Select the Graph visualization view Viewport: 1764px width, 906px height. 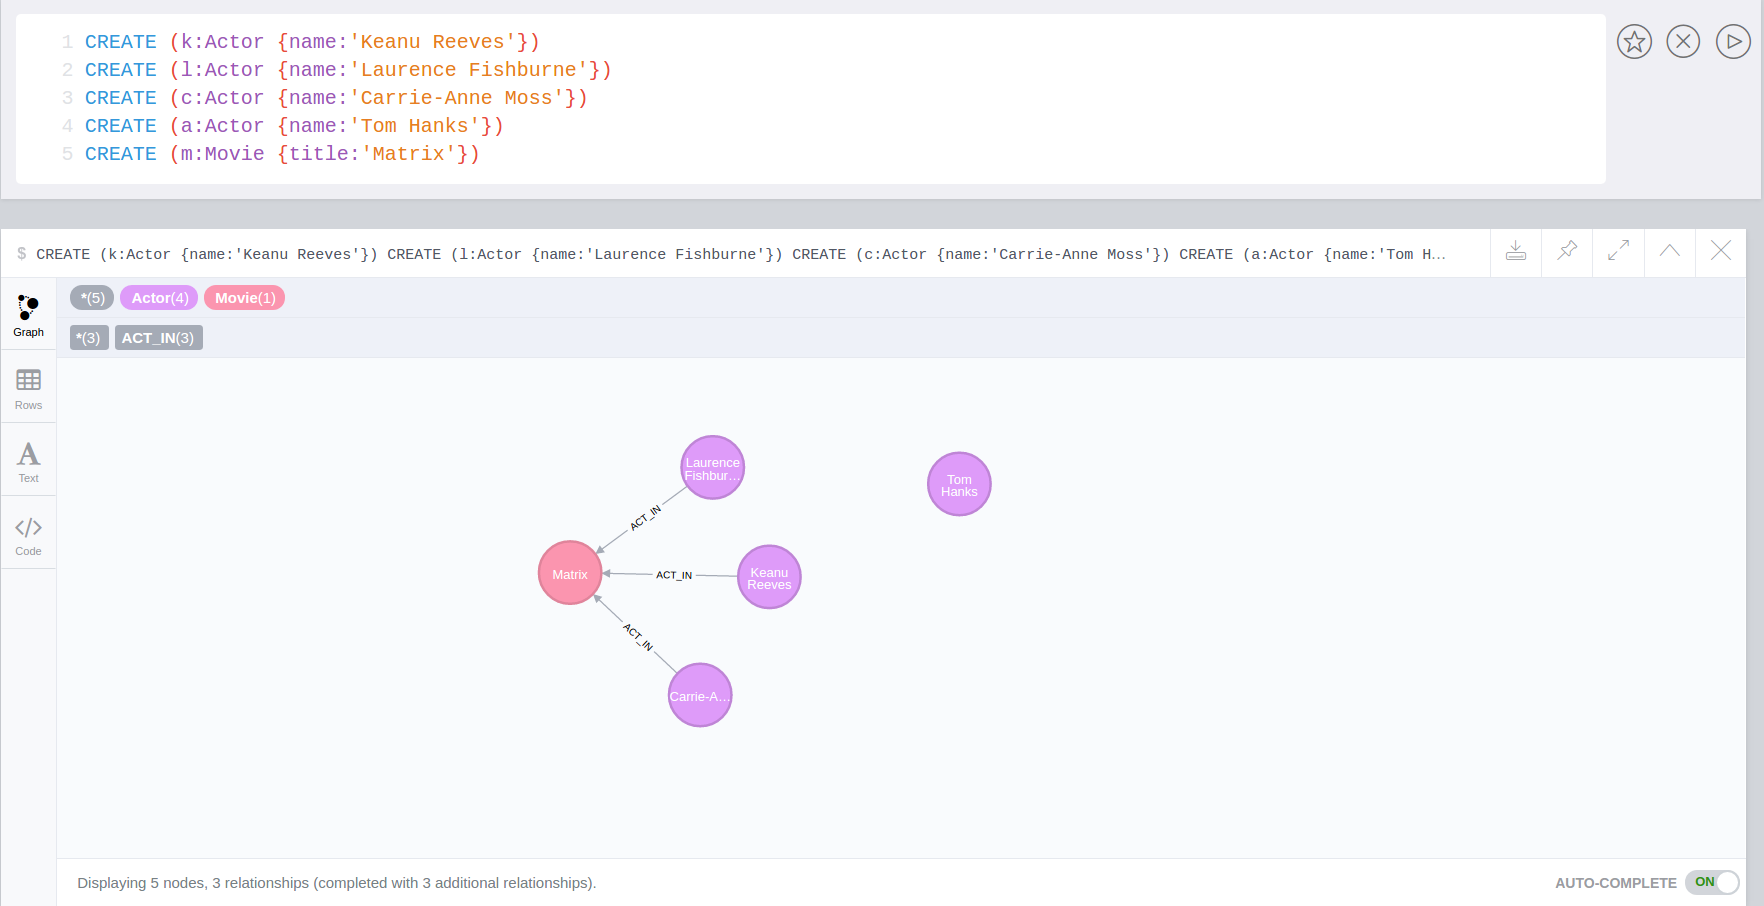coord(28,315)
